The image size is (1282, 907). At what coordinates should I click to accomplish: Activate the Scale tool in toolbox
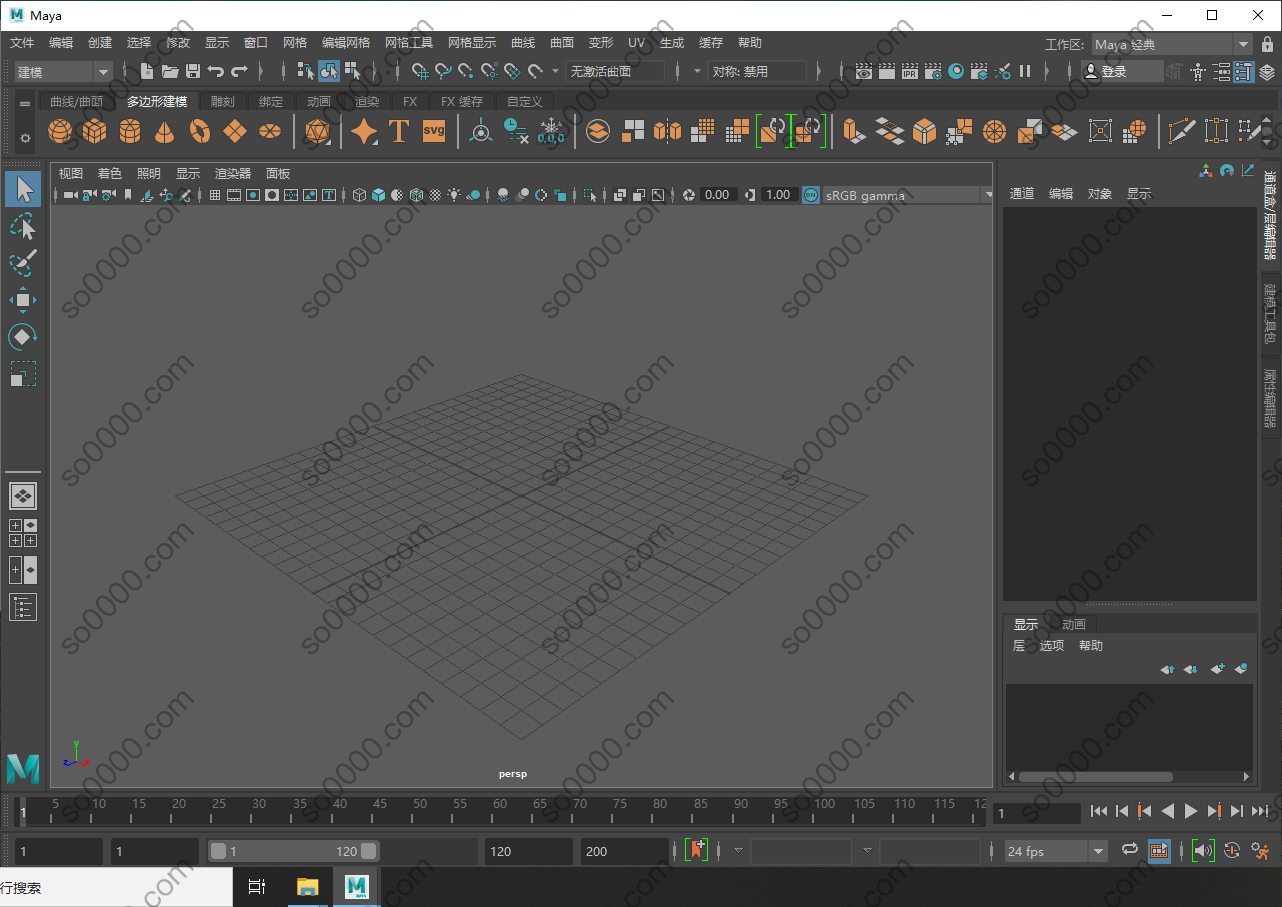(23, 374)
